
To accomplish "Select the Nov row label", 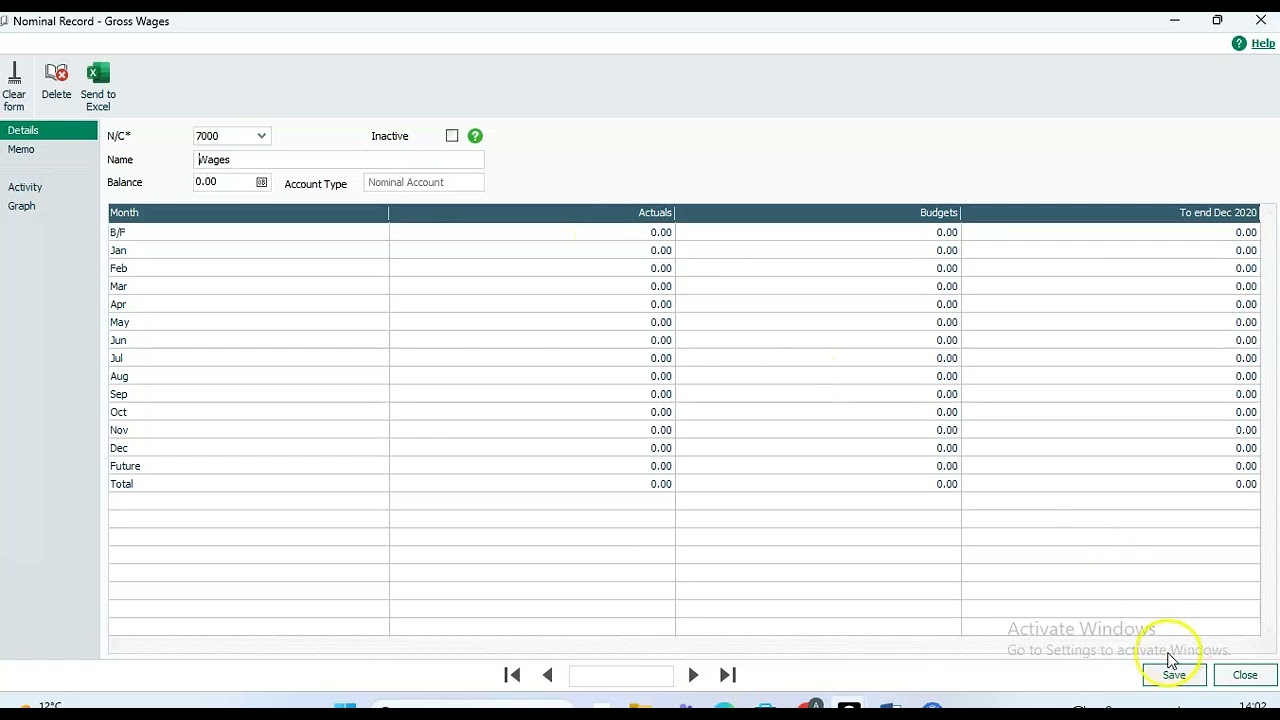I will (119, 430).
